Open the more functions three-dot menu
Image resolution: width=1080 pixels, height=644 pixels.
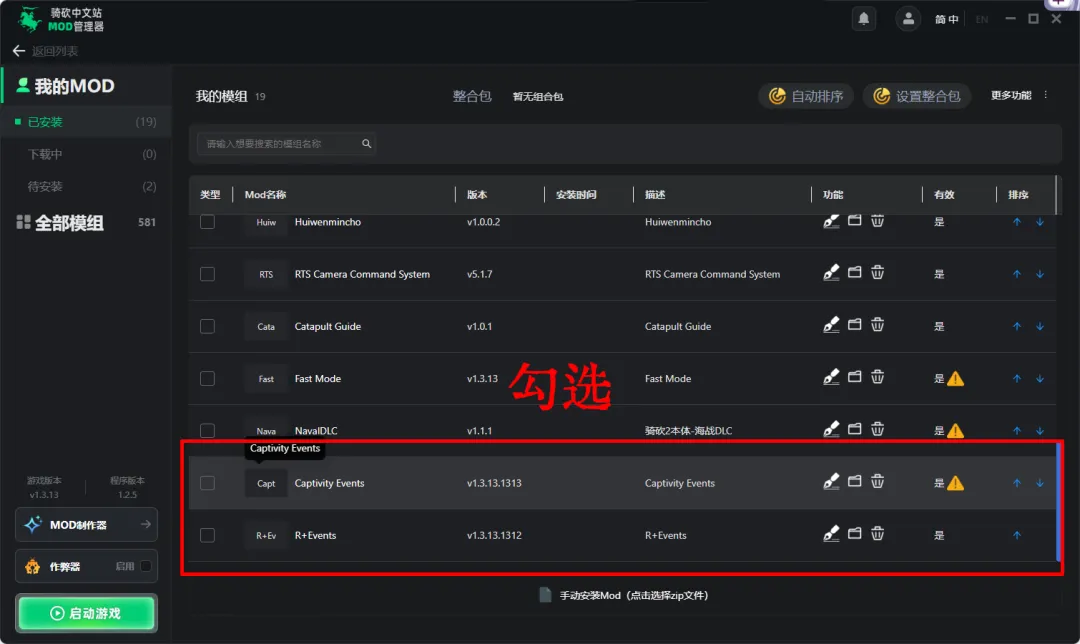(x=1046, y=95)
